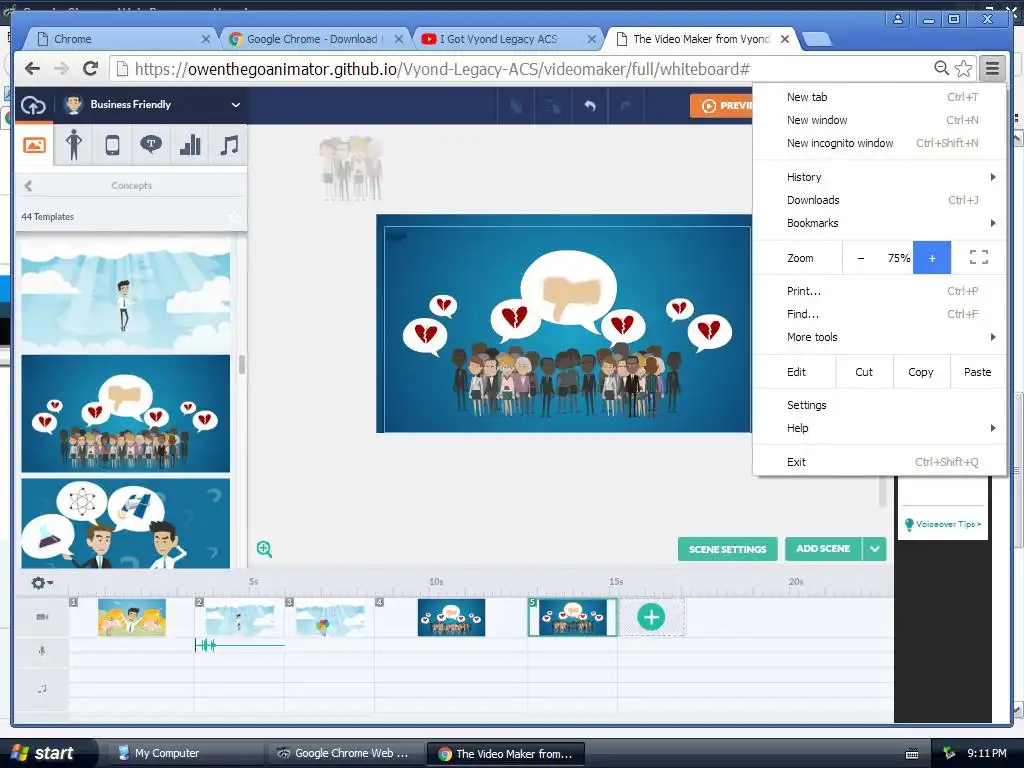Click the paste icon in editor toolbar
This screenshot has height=768, width=1024.
point(553,105)
